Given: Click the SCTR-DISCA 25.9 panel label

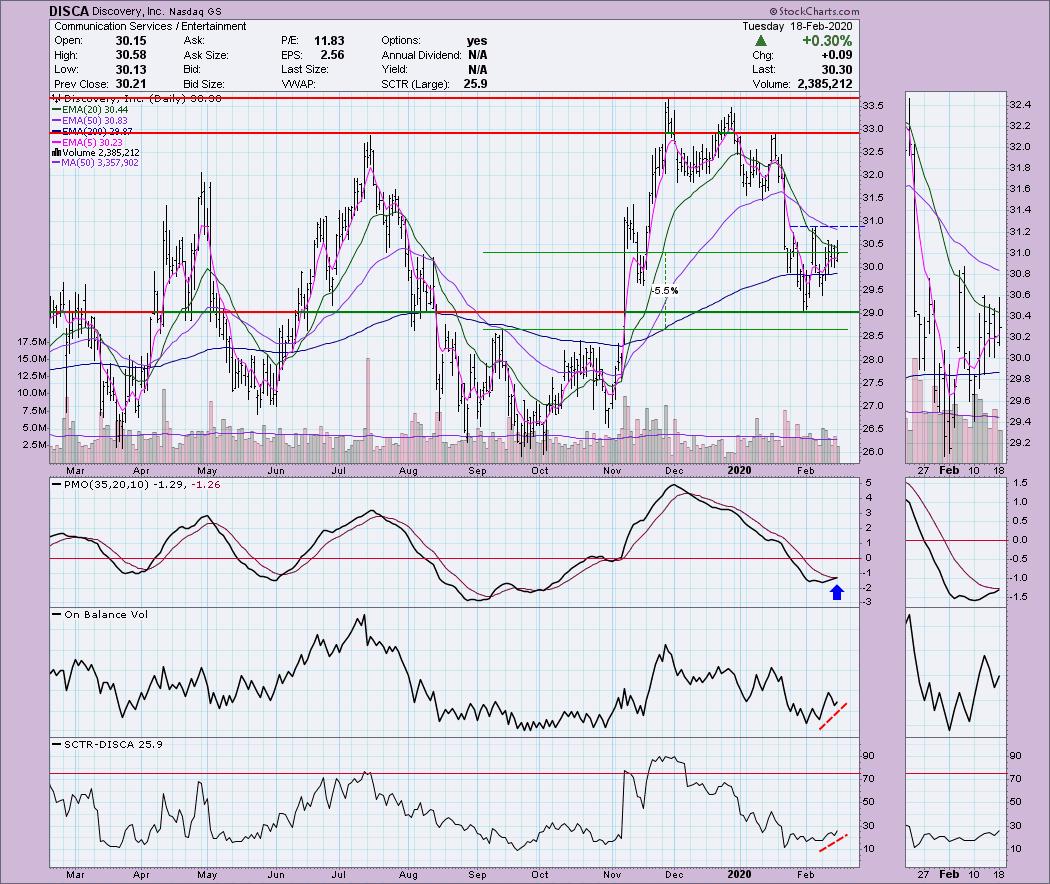Looking at the screenshot, I should [x=113, y=744].
